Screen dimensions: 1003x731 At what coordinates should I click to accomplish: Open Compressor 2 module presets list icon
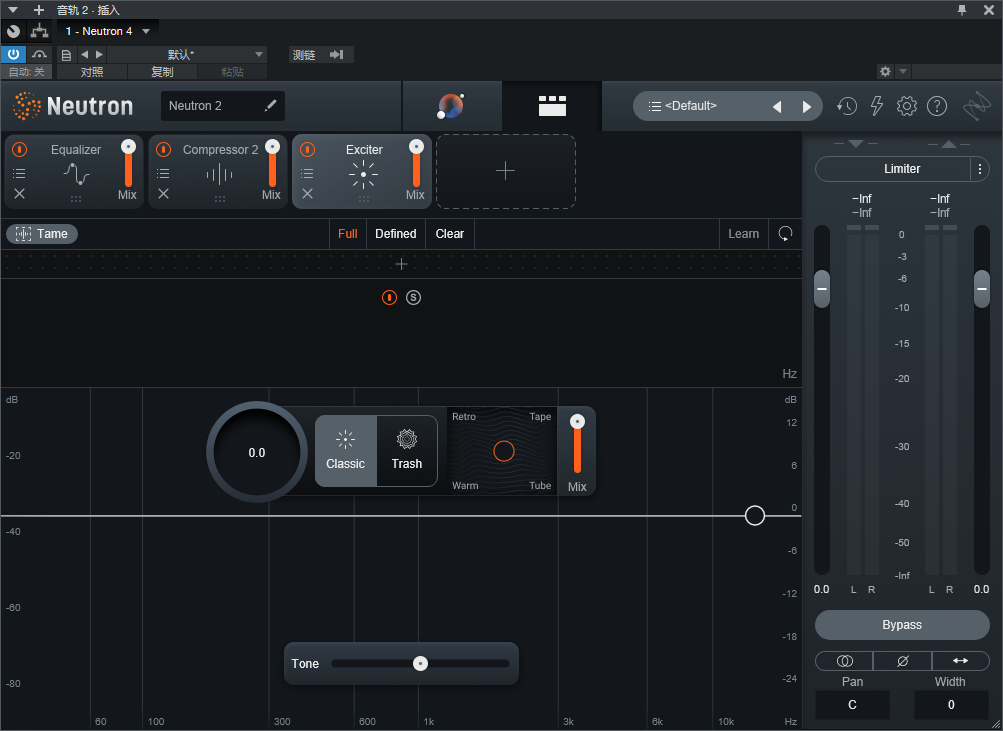(x=163, y=173)
